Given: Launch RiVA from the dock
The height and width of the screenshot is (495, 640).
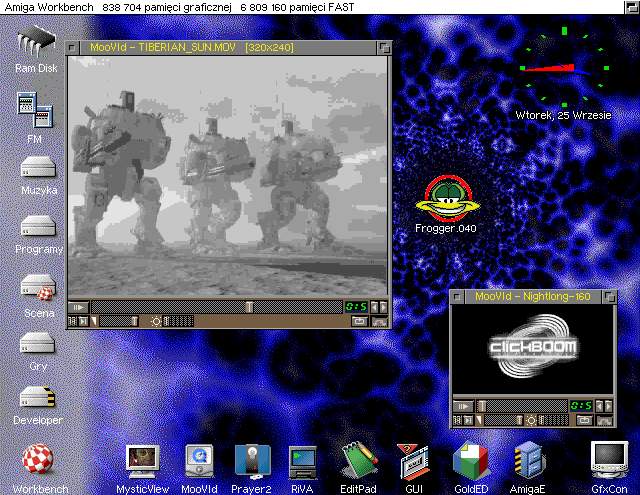Looking at the screenshot, I should tap(302, 462).
